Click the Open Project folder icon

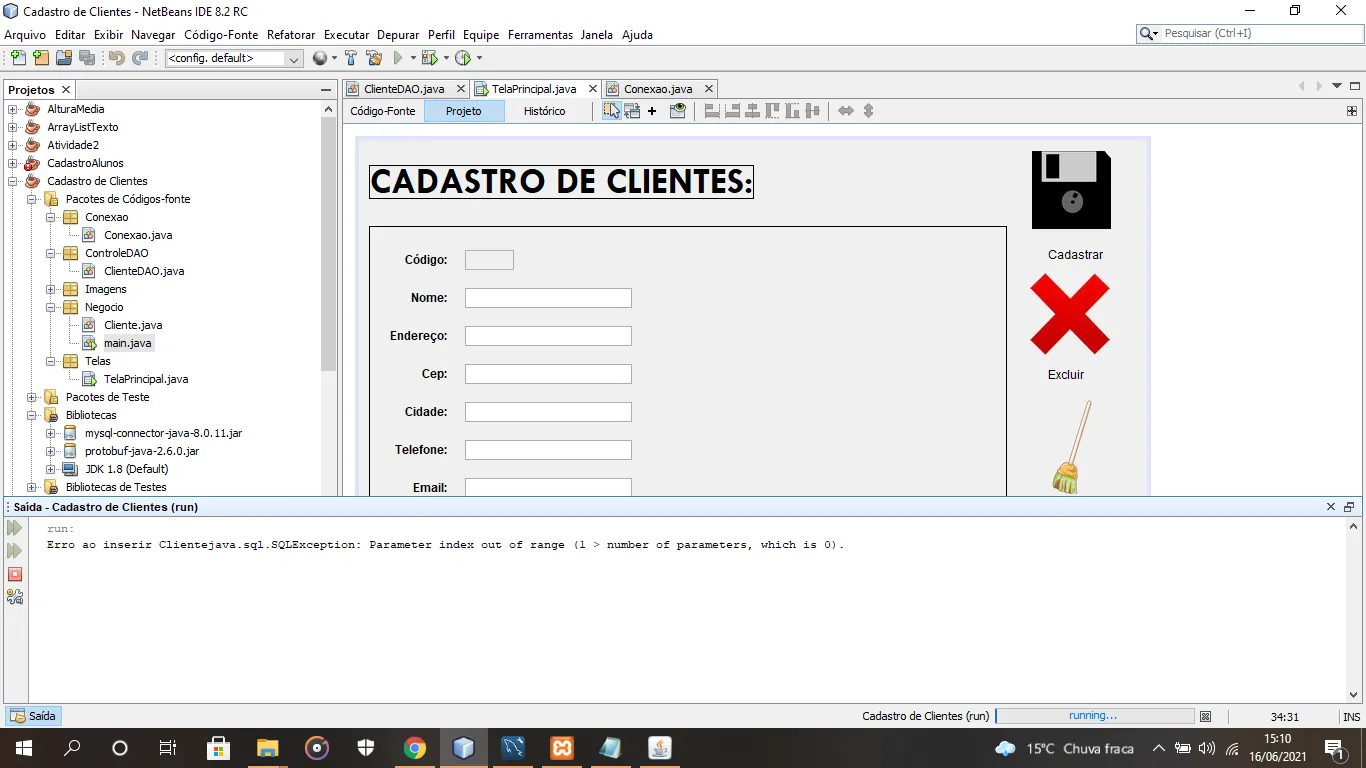tap(64, 58)
